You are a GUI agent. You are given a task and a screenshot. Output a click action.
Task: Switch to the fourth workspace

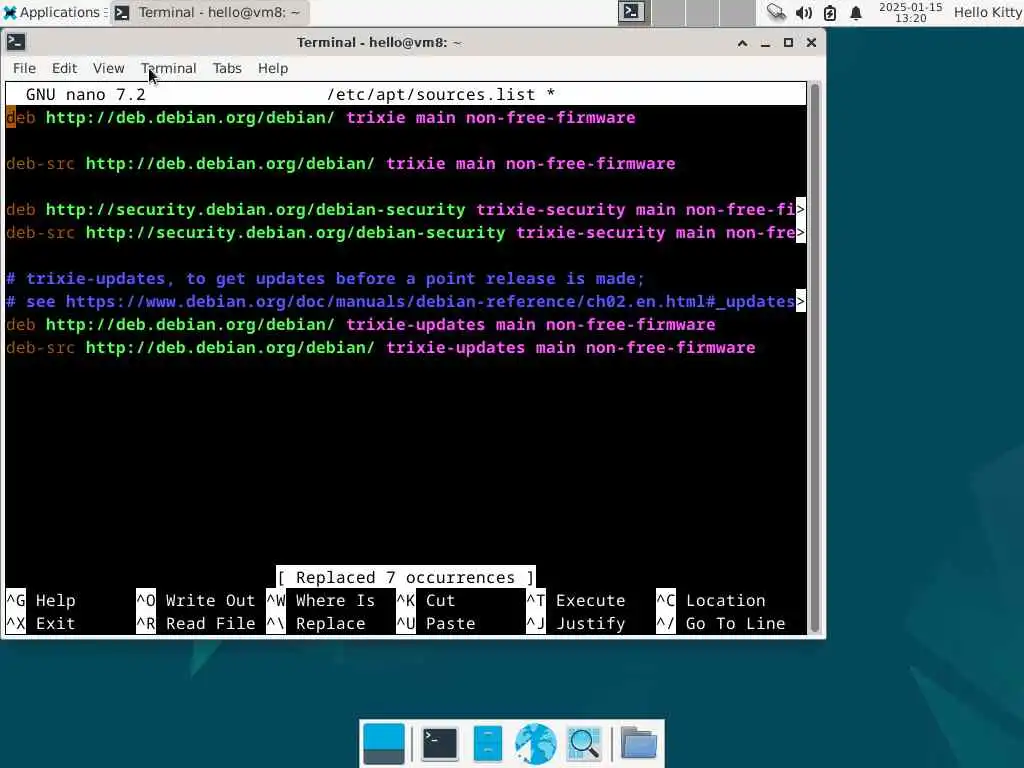pyautogui.click(x=737, y=12)
